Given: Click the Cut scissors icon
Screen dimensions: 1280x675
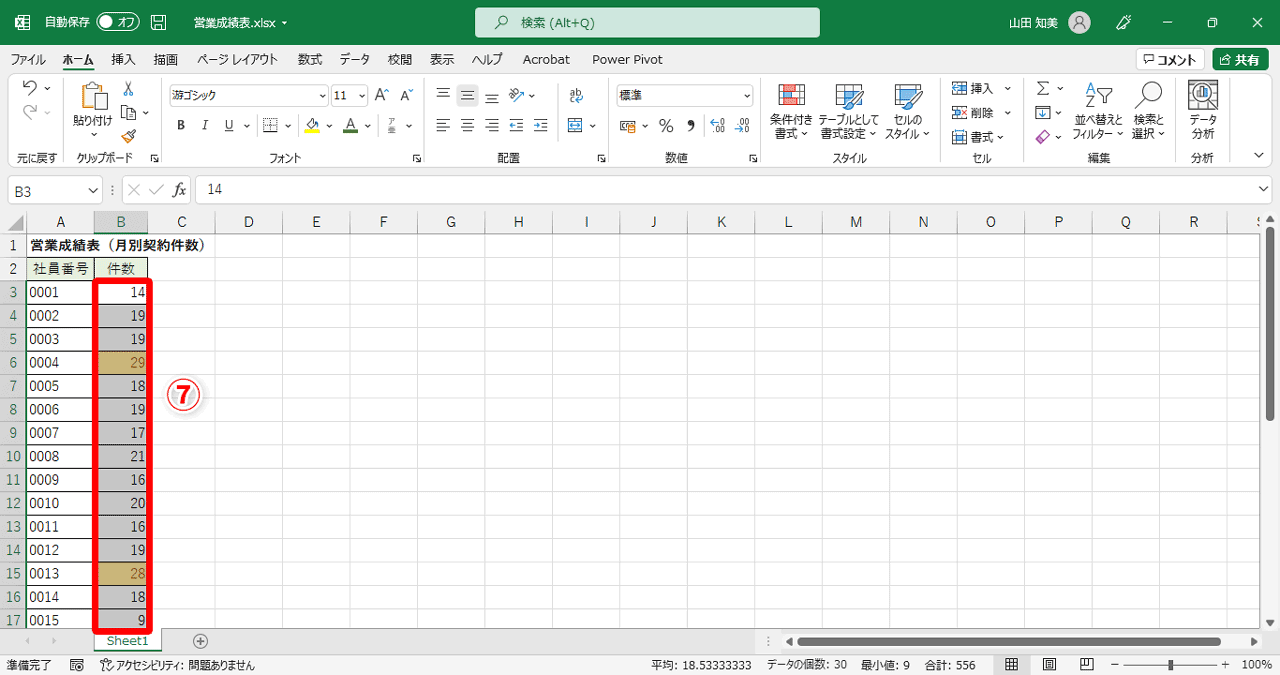Looking at the screenshot, I should click(128, 89).
